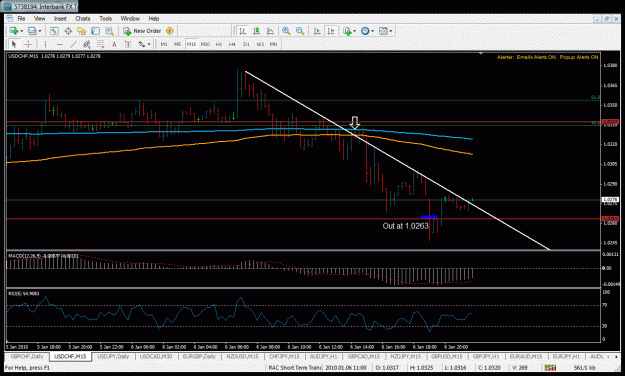Viewport: 625px width, 376px height.
Task: Select the Crosshair tool
Action: [x=28, y=44]
